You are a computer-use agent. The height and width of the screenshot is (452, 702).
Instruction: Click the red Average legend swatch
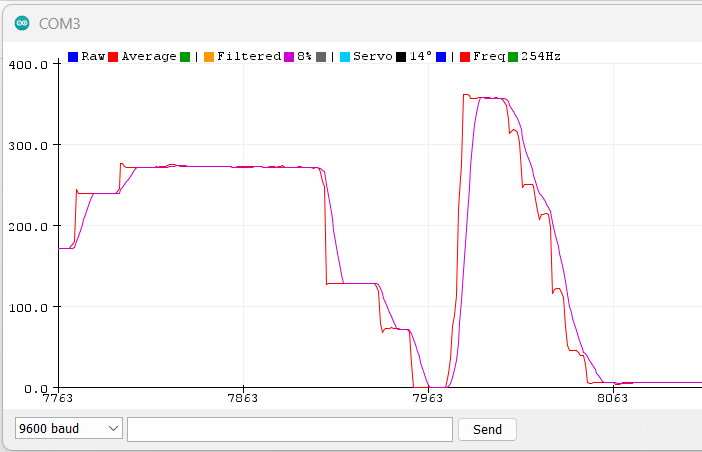(114, 57)
